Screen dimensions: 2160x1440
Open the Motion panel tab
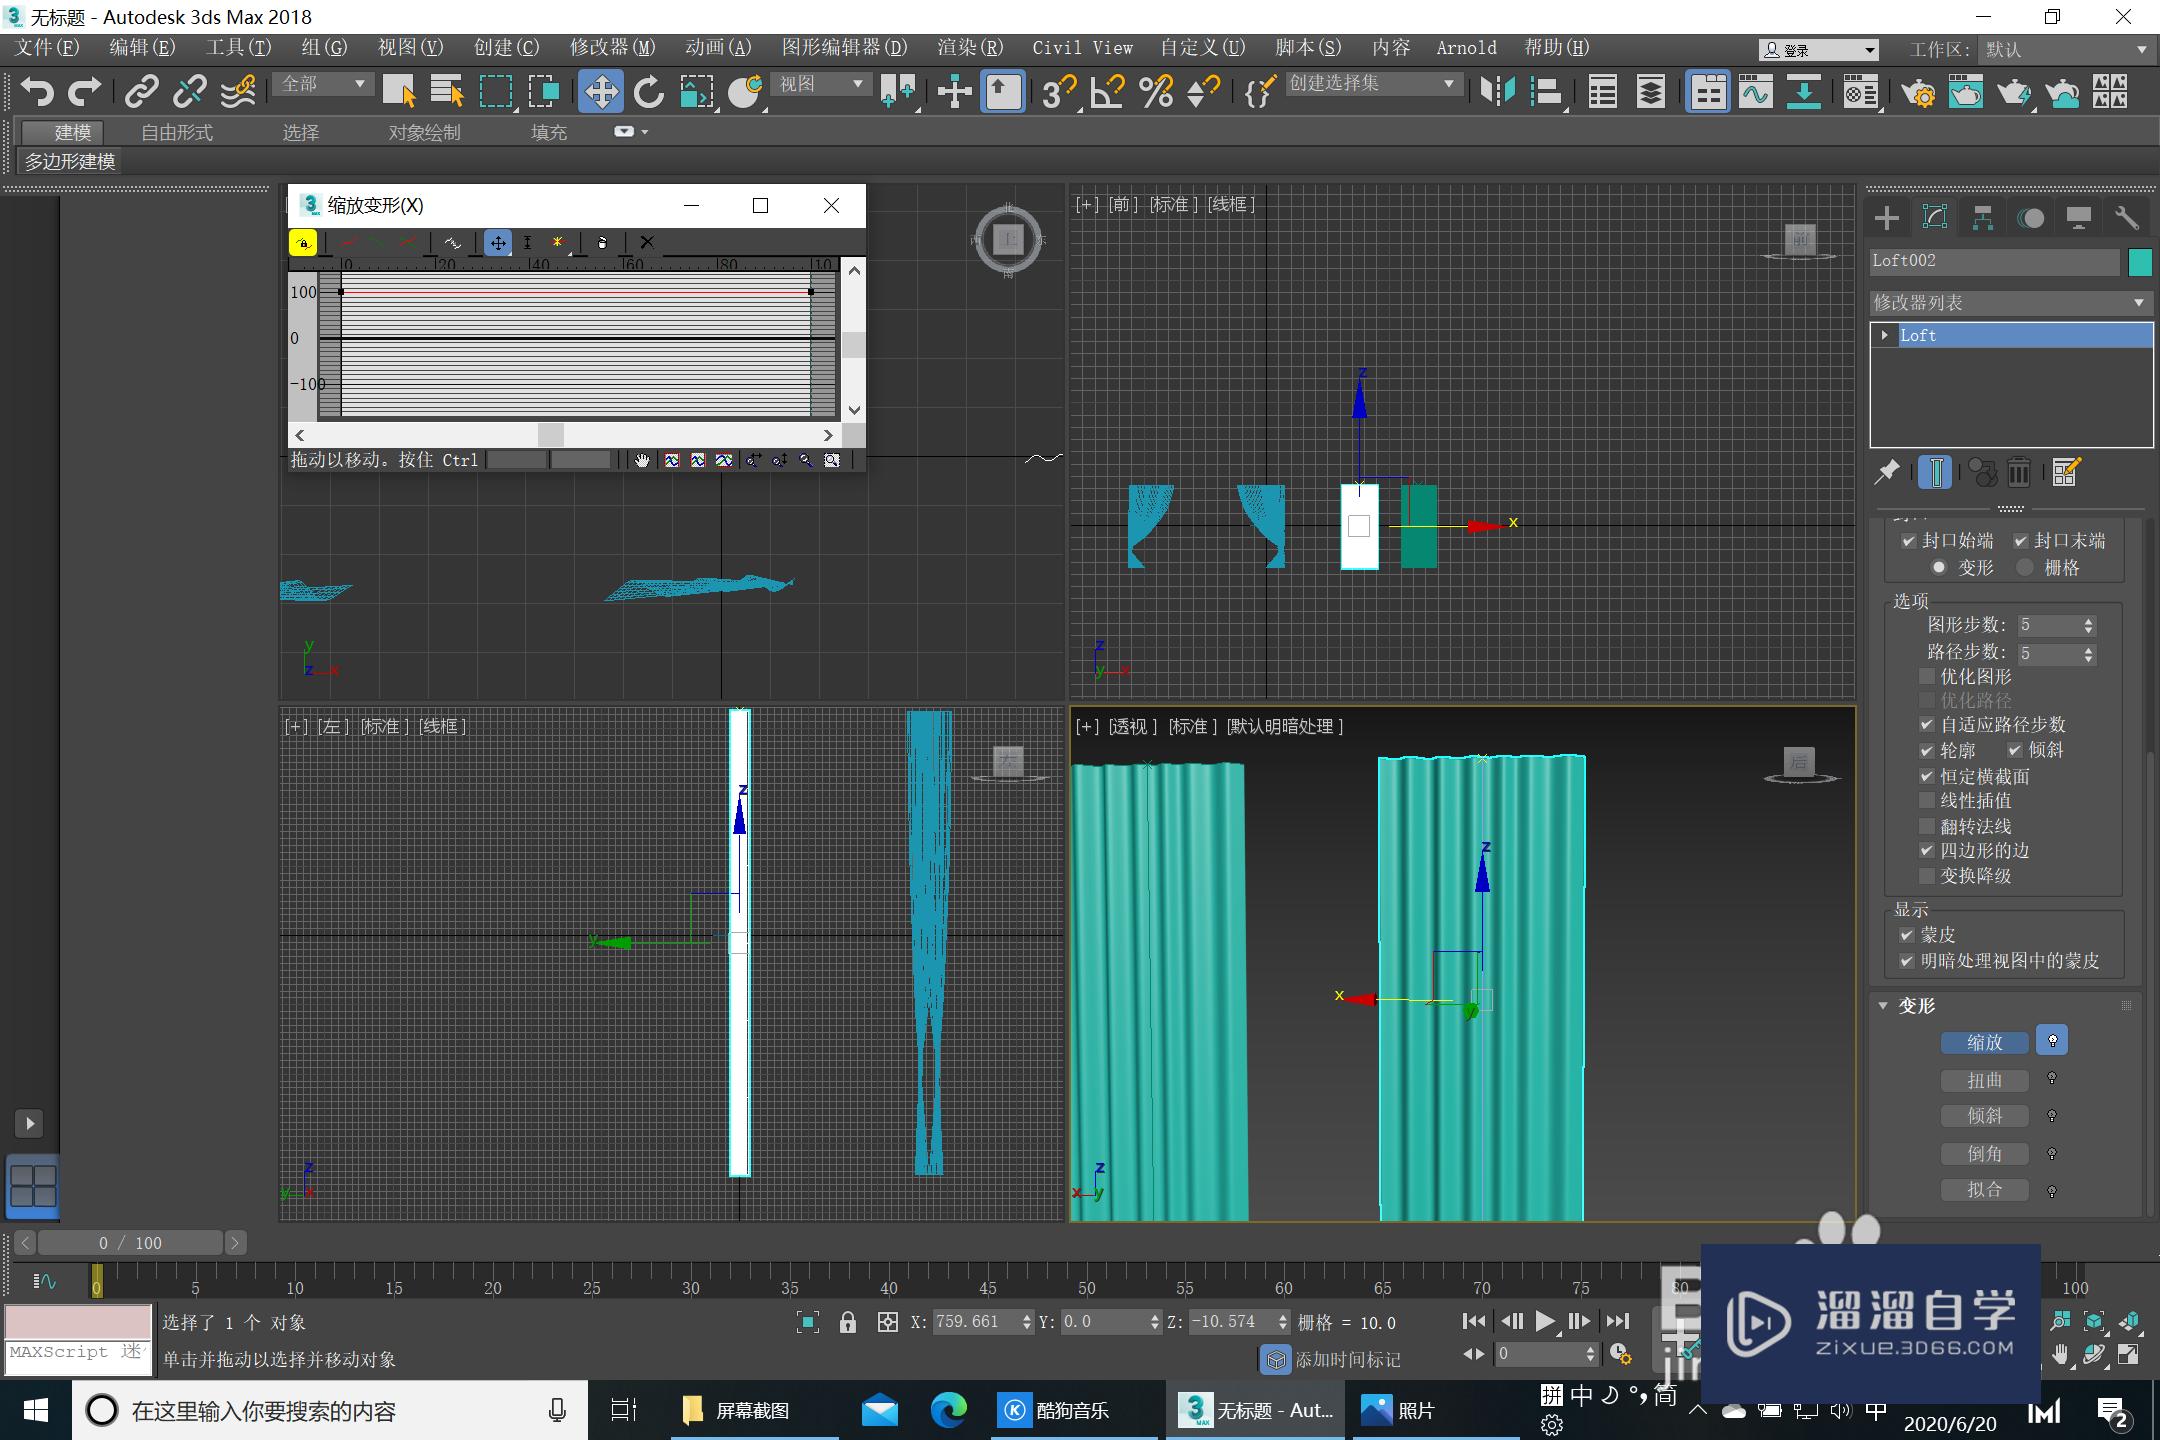tap(2030, 218)
